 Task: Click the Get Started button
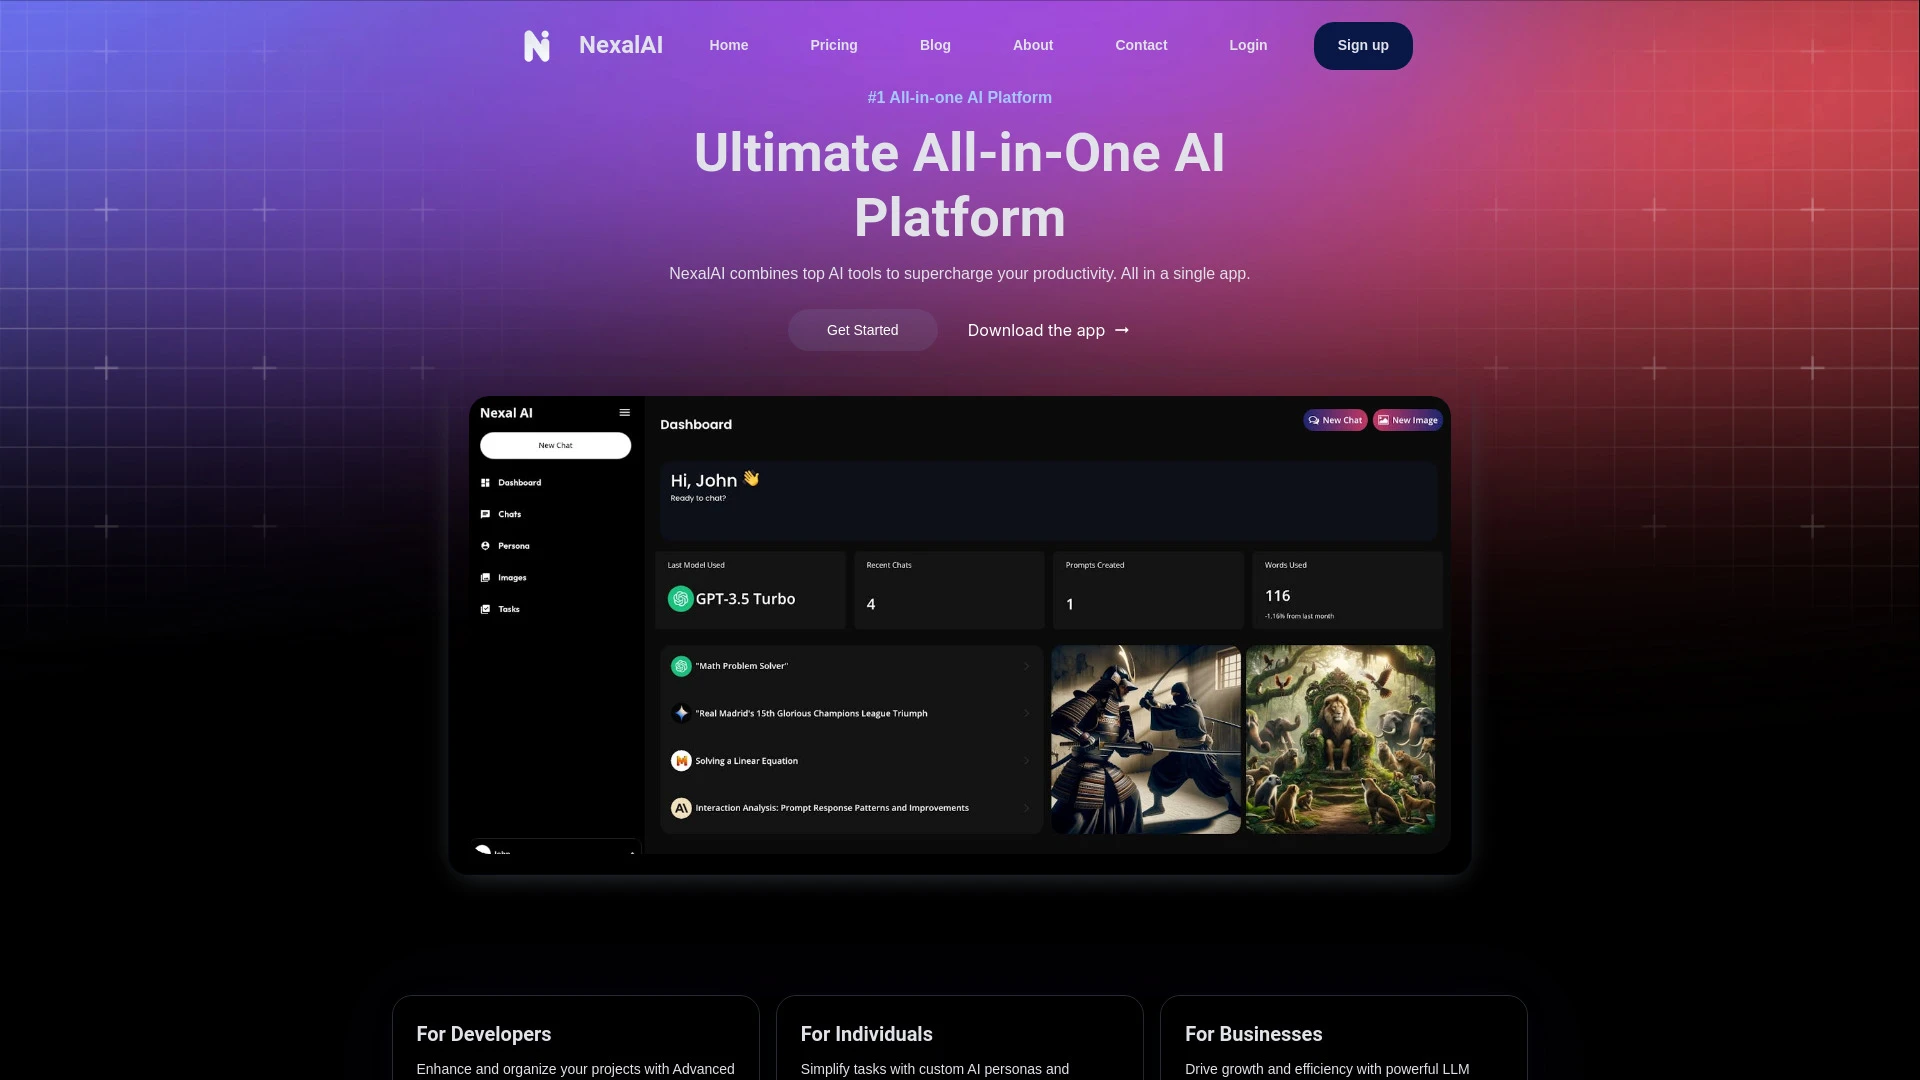862,330
